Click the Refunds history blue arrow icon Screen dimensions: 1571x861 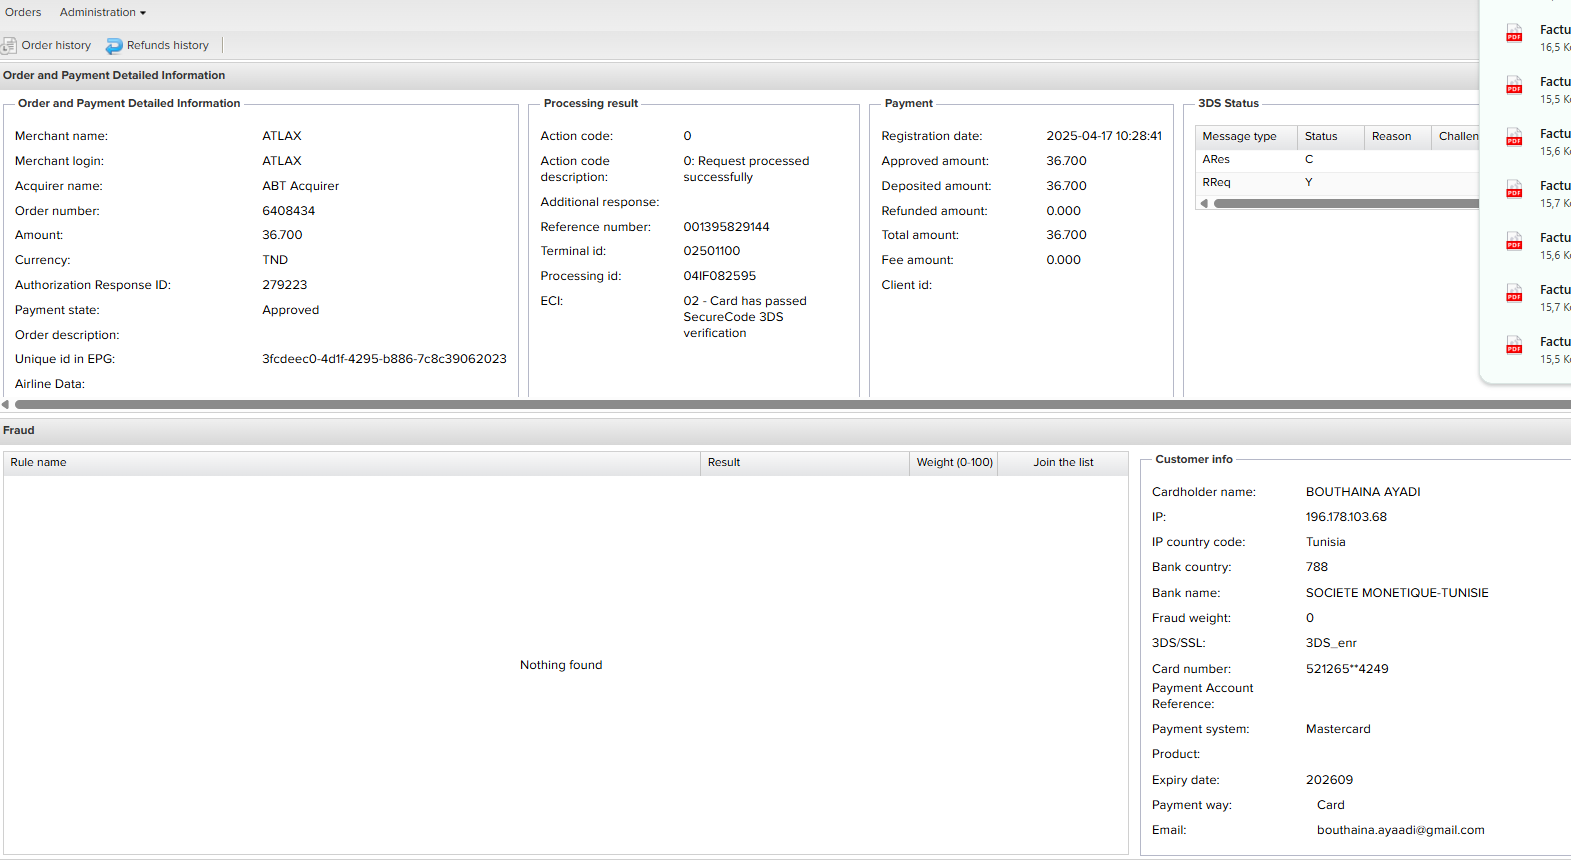[x=114, y=46]
